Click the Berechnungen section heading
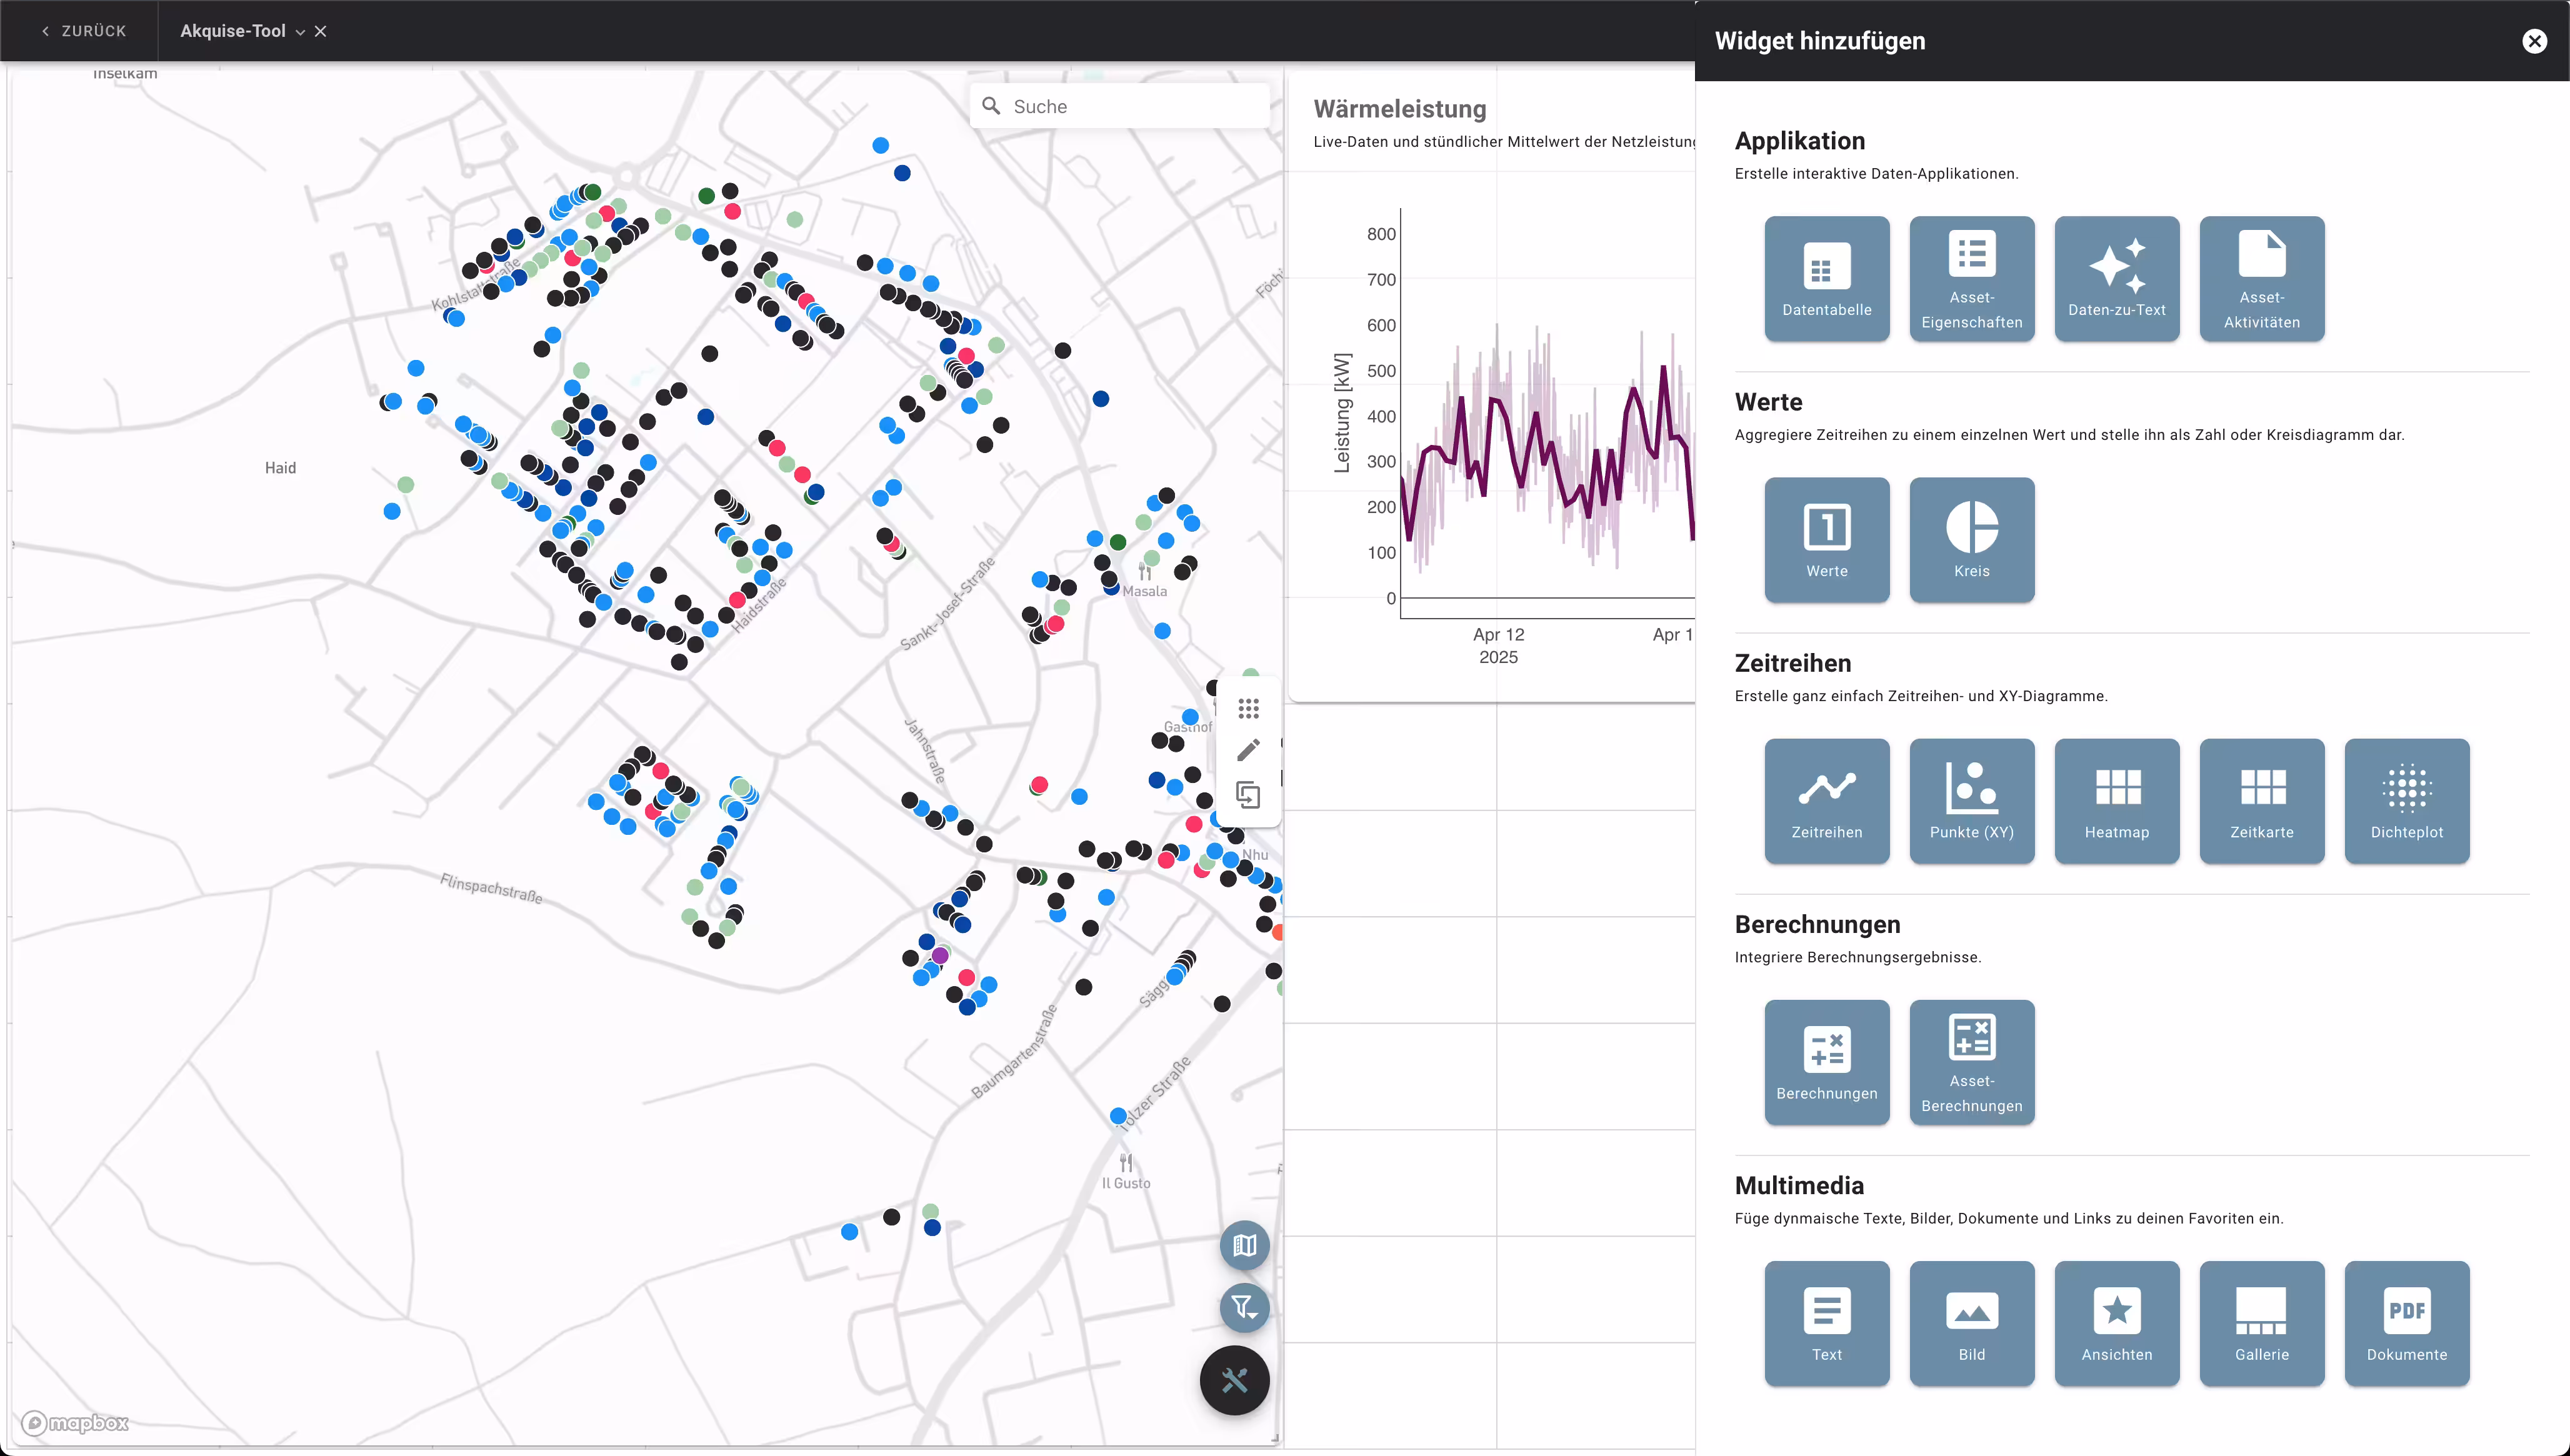This screenshot has width=2570, height=1456. coord(1817,924)
